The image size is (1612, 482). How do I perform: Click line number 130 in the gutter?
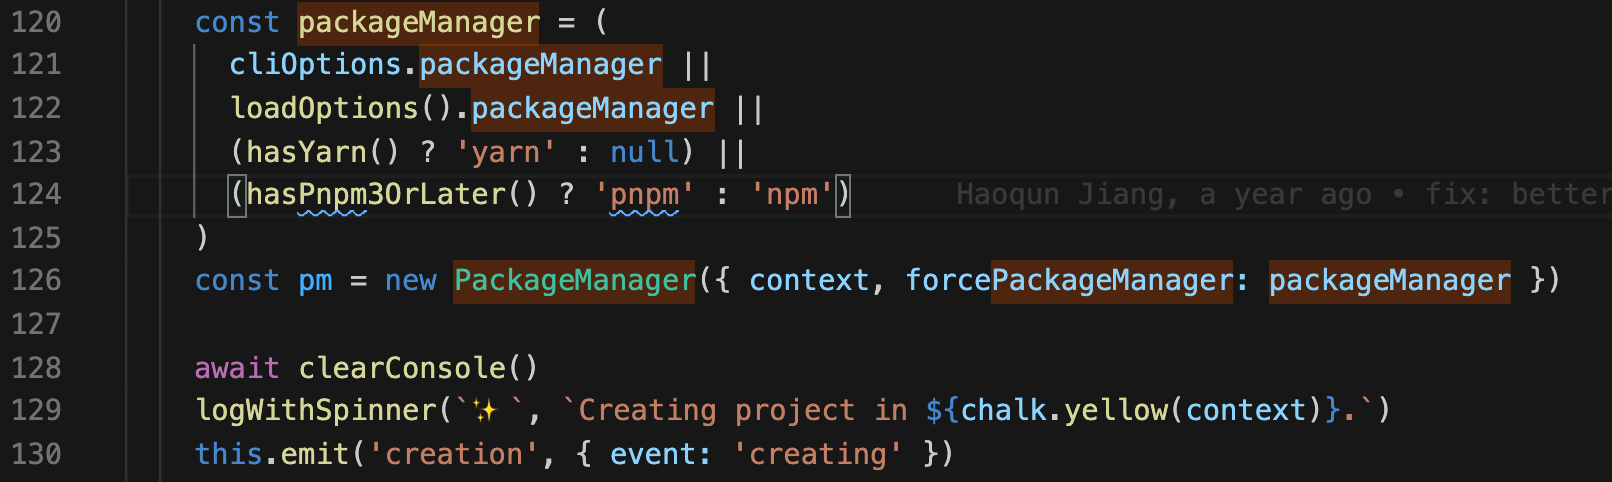pos(36,454)
